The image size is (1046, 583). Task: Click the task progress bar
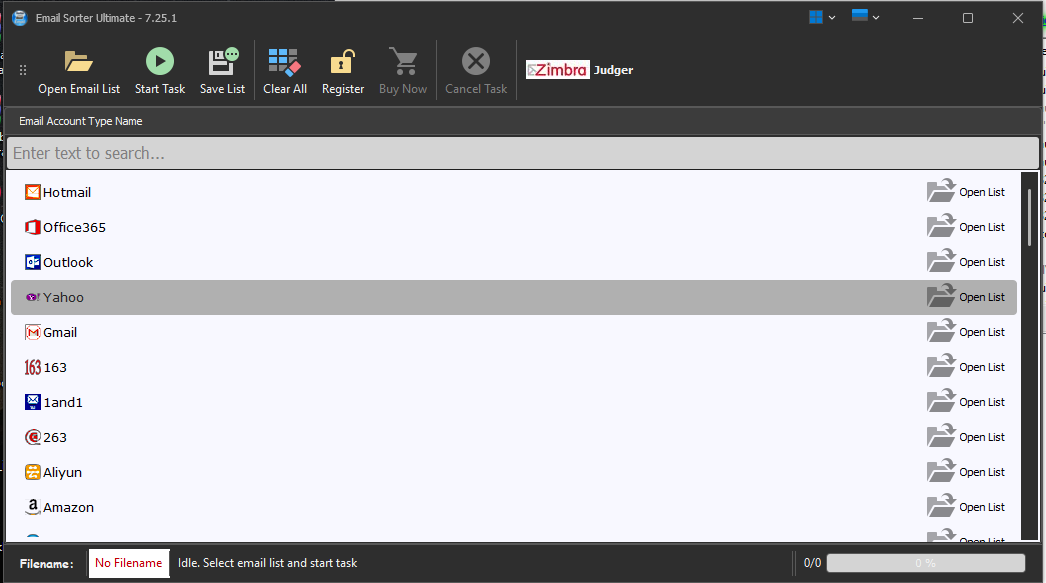tap(925, 562)
